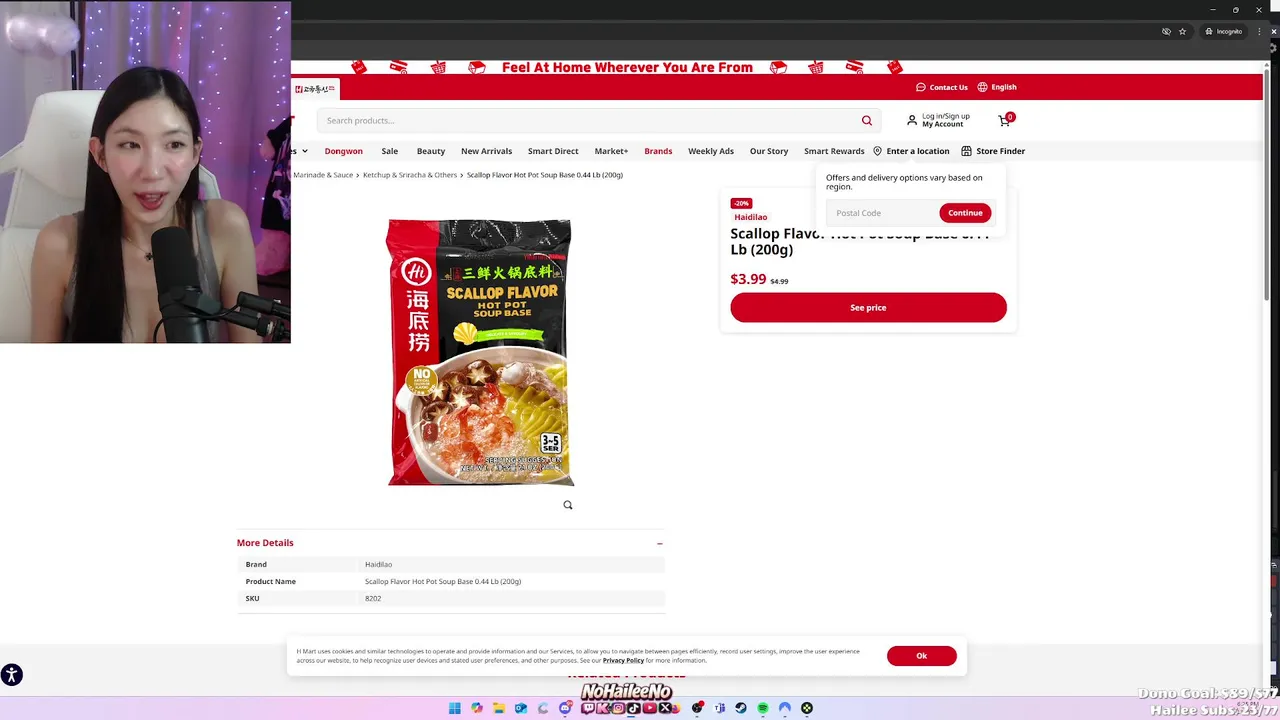Zoom the product image with magnifier icon
Viewport: 1280px width, 720px height.
(x=568, y=505)
